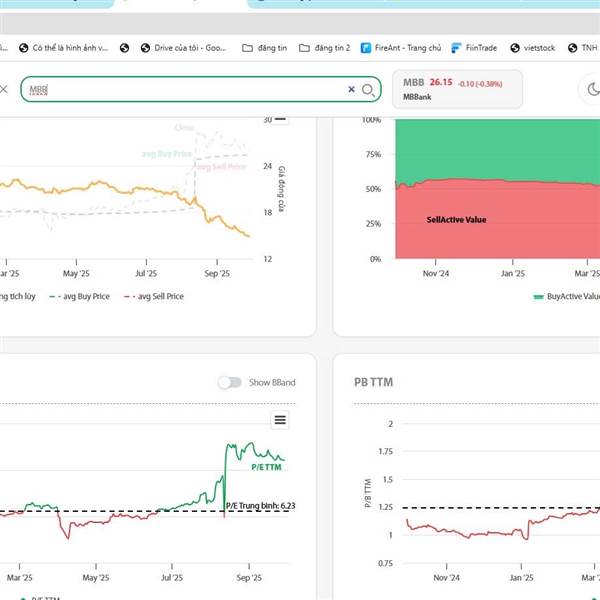Enable the Show BBand switch
Viewport: 600px width, 600px height.
click(230, 382)
